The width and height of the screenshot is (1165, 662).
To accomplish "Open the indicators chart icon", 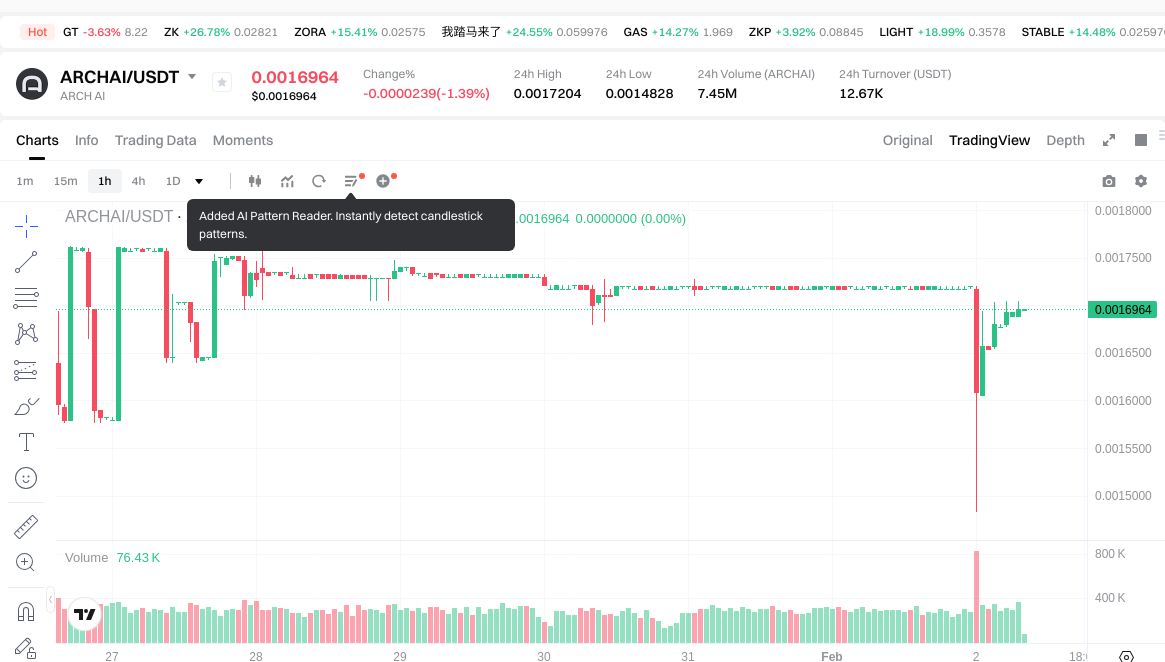I will click(x=287, y=181).
